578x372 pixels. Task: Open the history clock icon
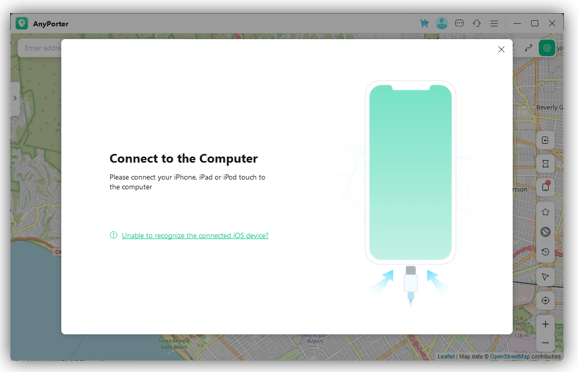point(546,252)
